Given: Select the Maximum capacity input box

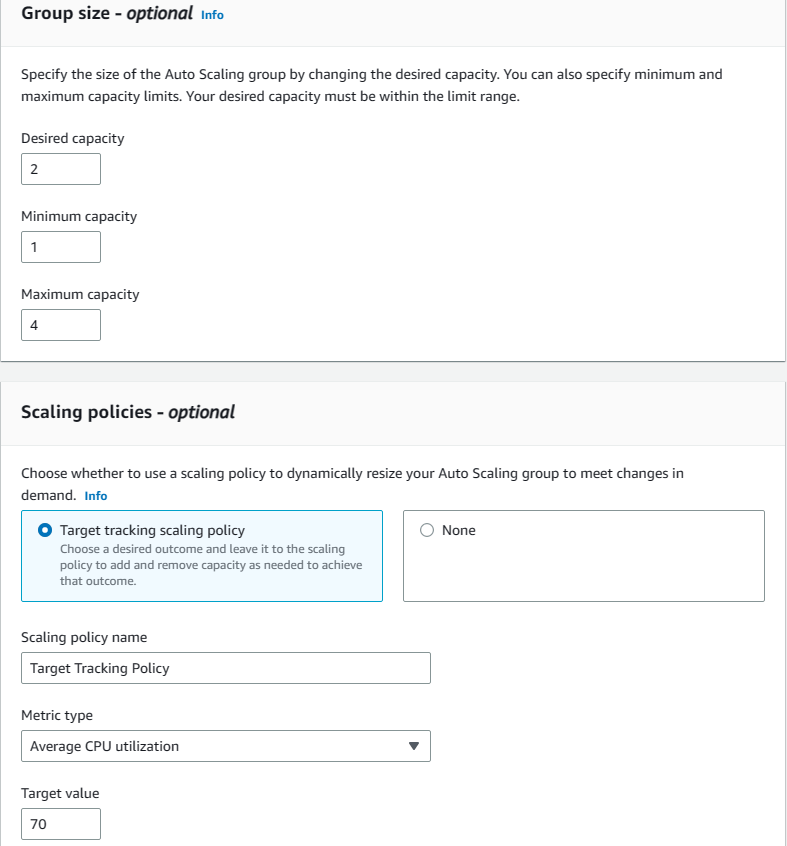Looking at the screenshot, I should pyautogui.click(x=61, y=325).
